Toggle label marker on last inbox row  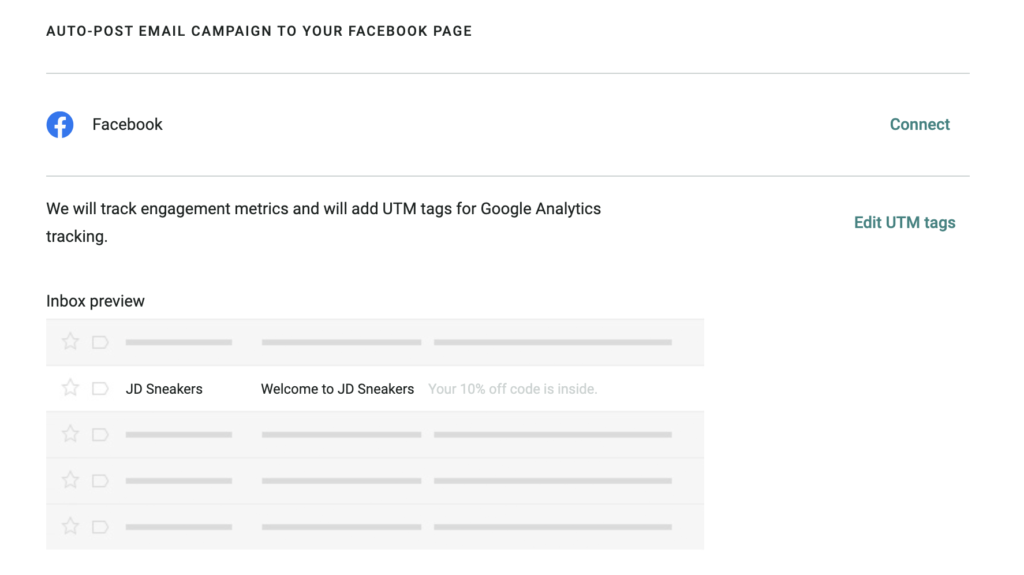100,526
